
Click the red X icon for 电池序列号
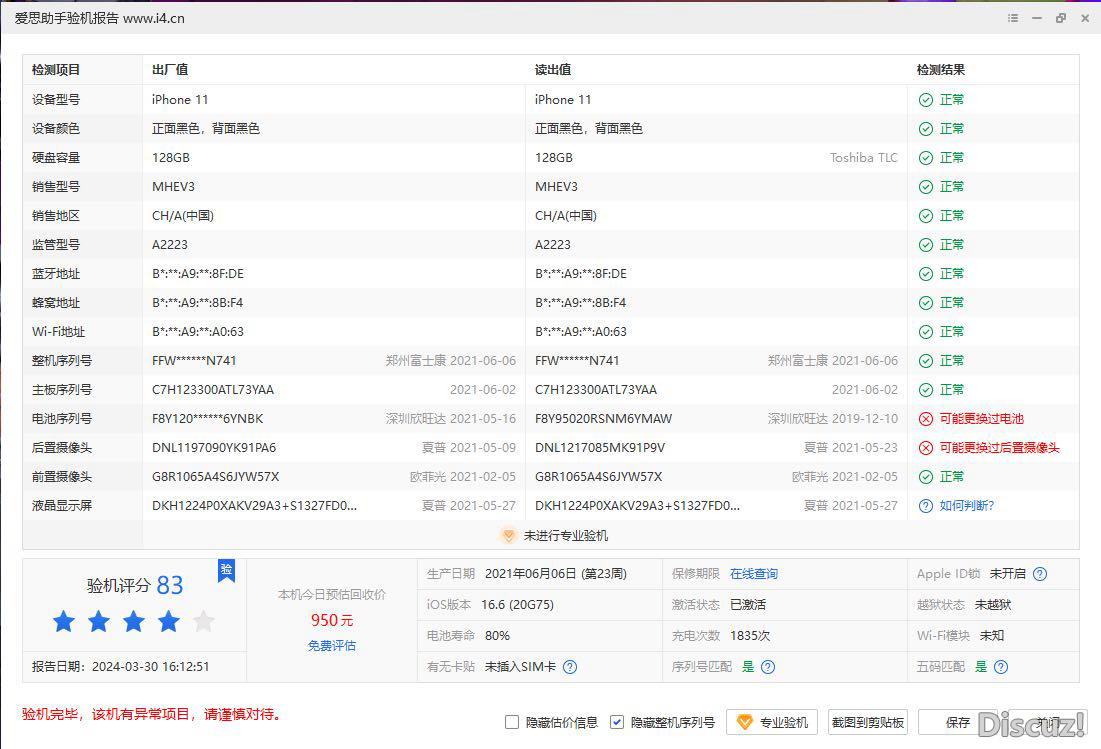pos(925,419)
